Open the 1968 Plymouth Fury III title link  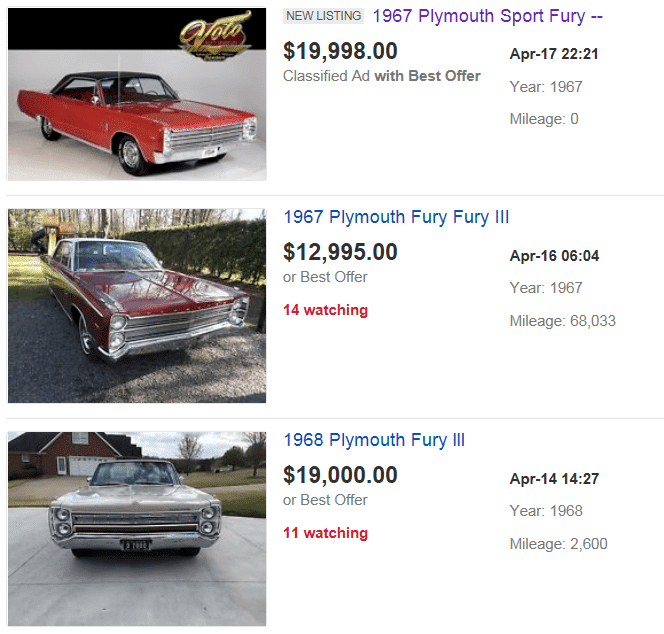(374, 440)
